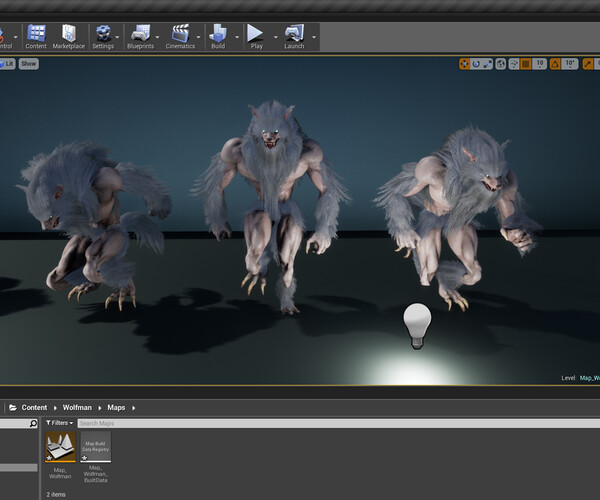Expand the Settings dropdown arrow
The image size is (600, 500).
click(117, 37)
